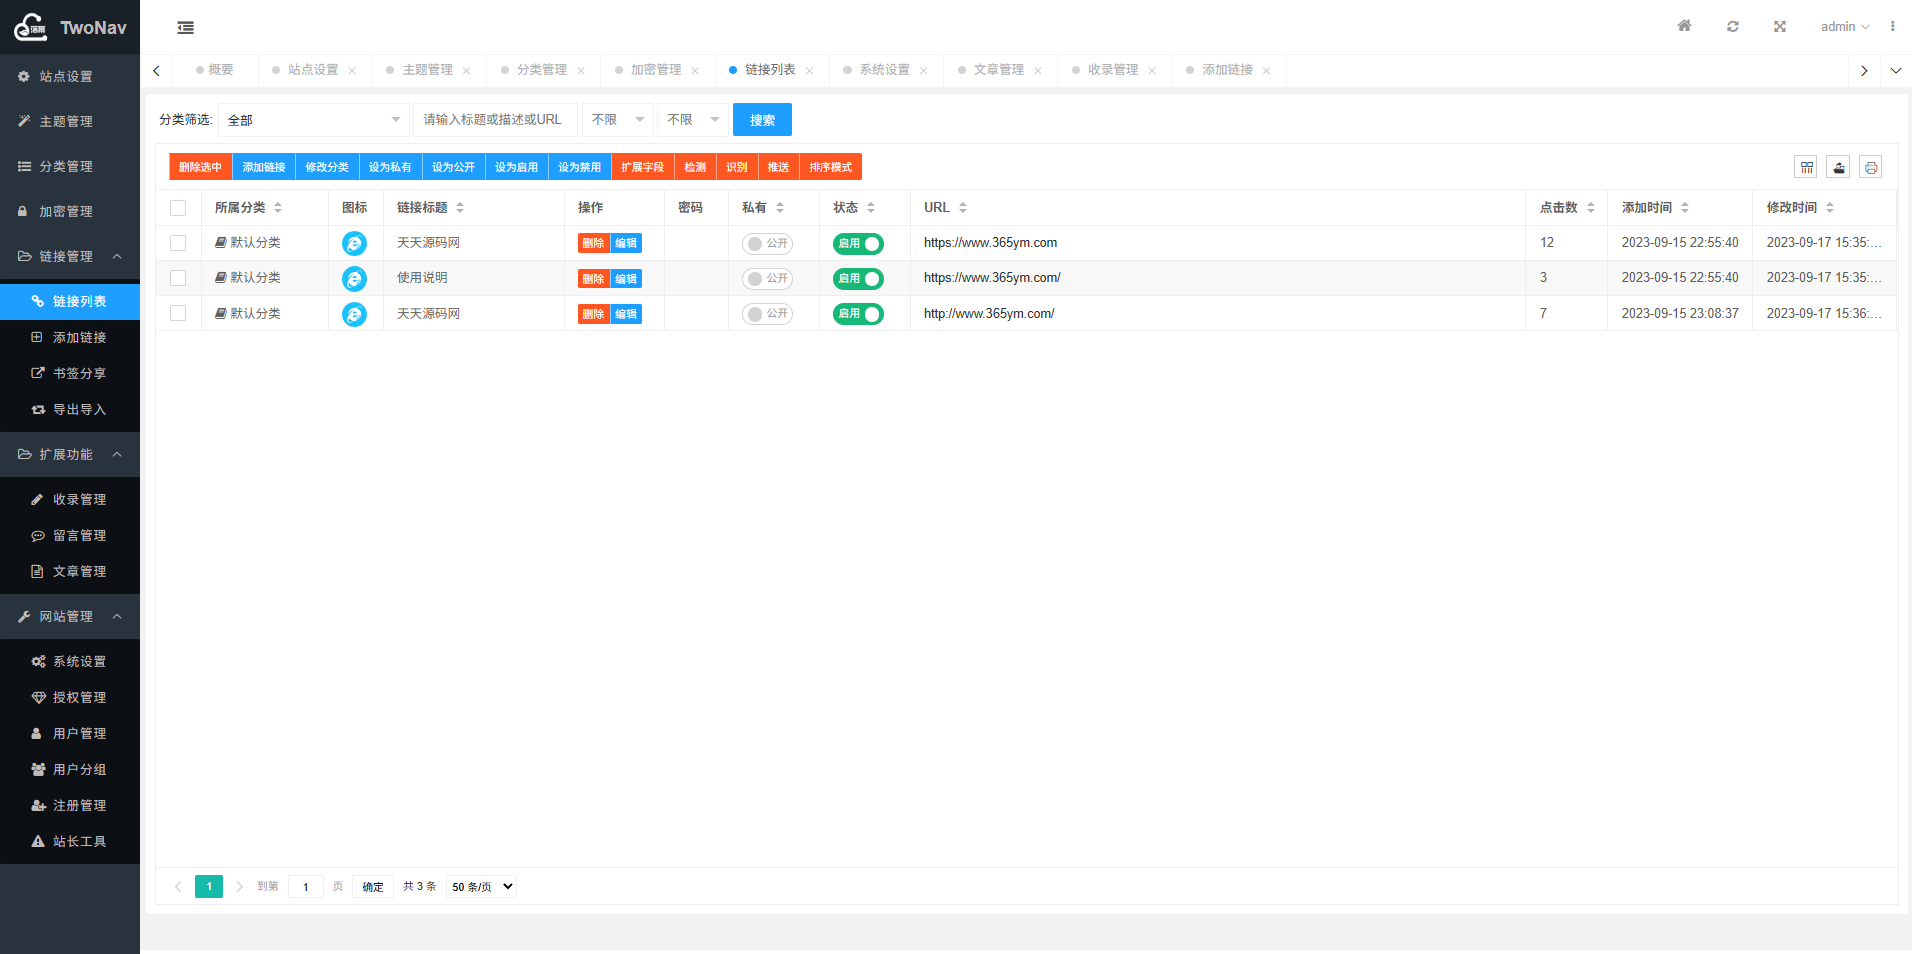Open the 文章管理 tab
The width and height of the screenshot is (1912, 954).
998,70
